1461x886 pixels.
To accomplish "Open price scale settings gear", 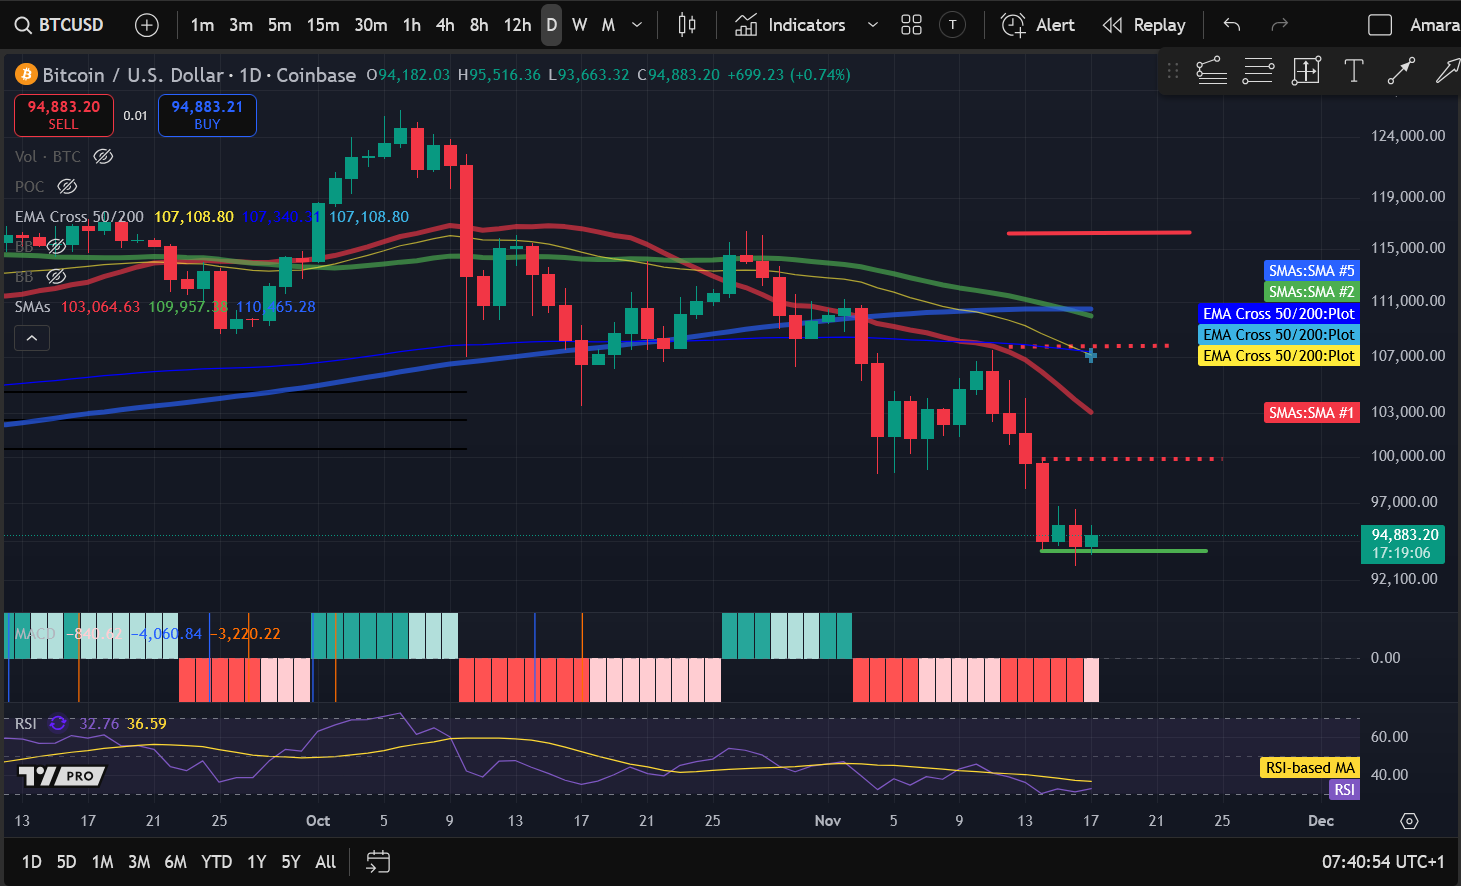I will point(1409,821).
